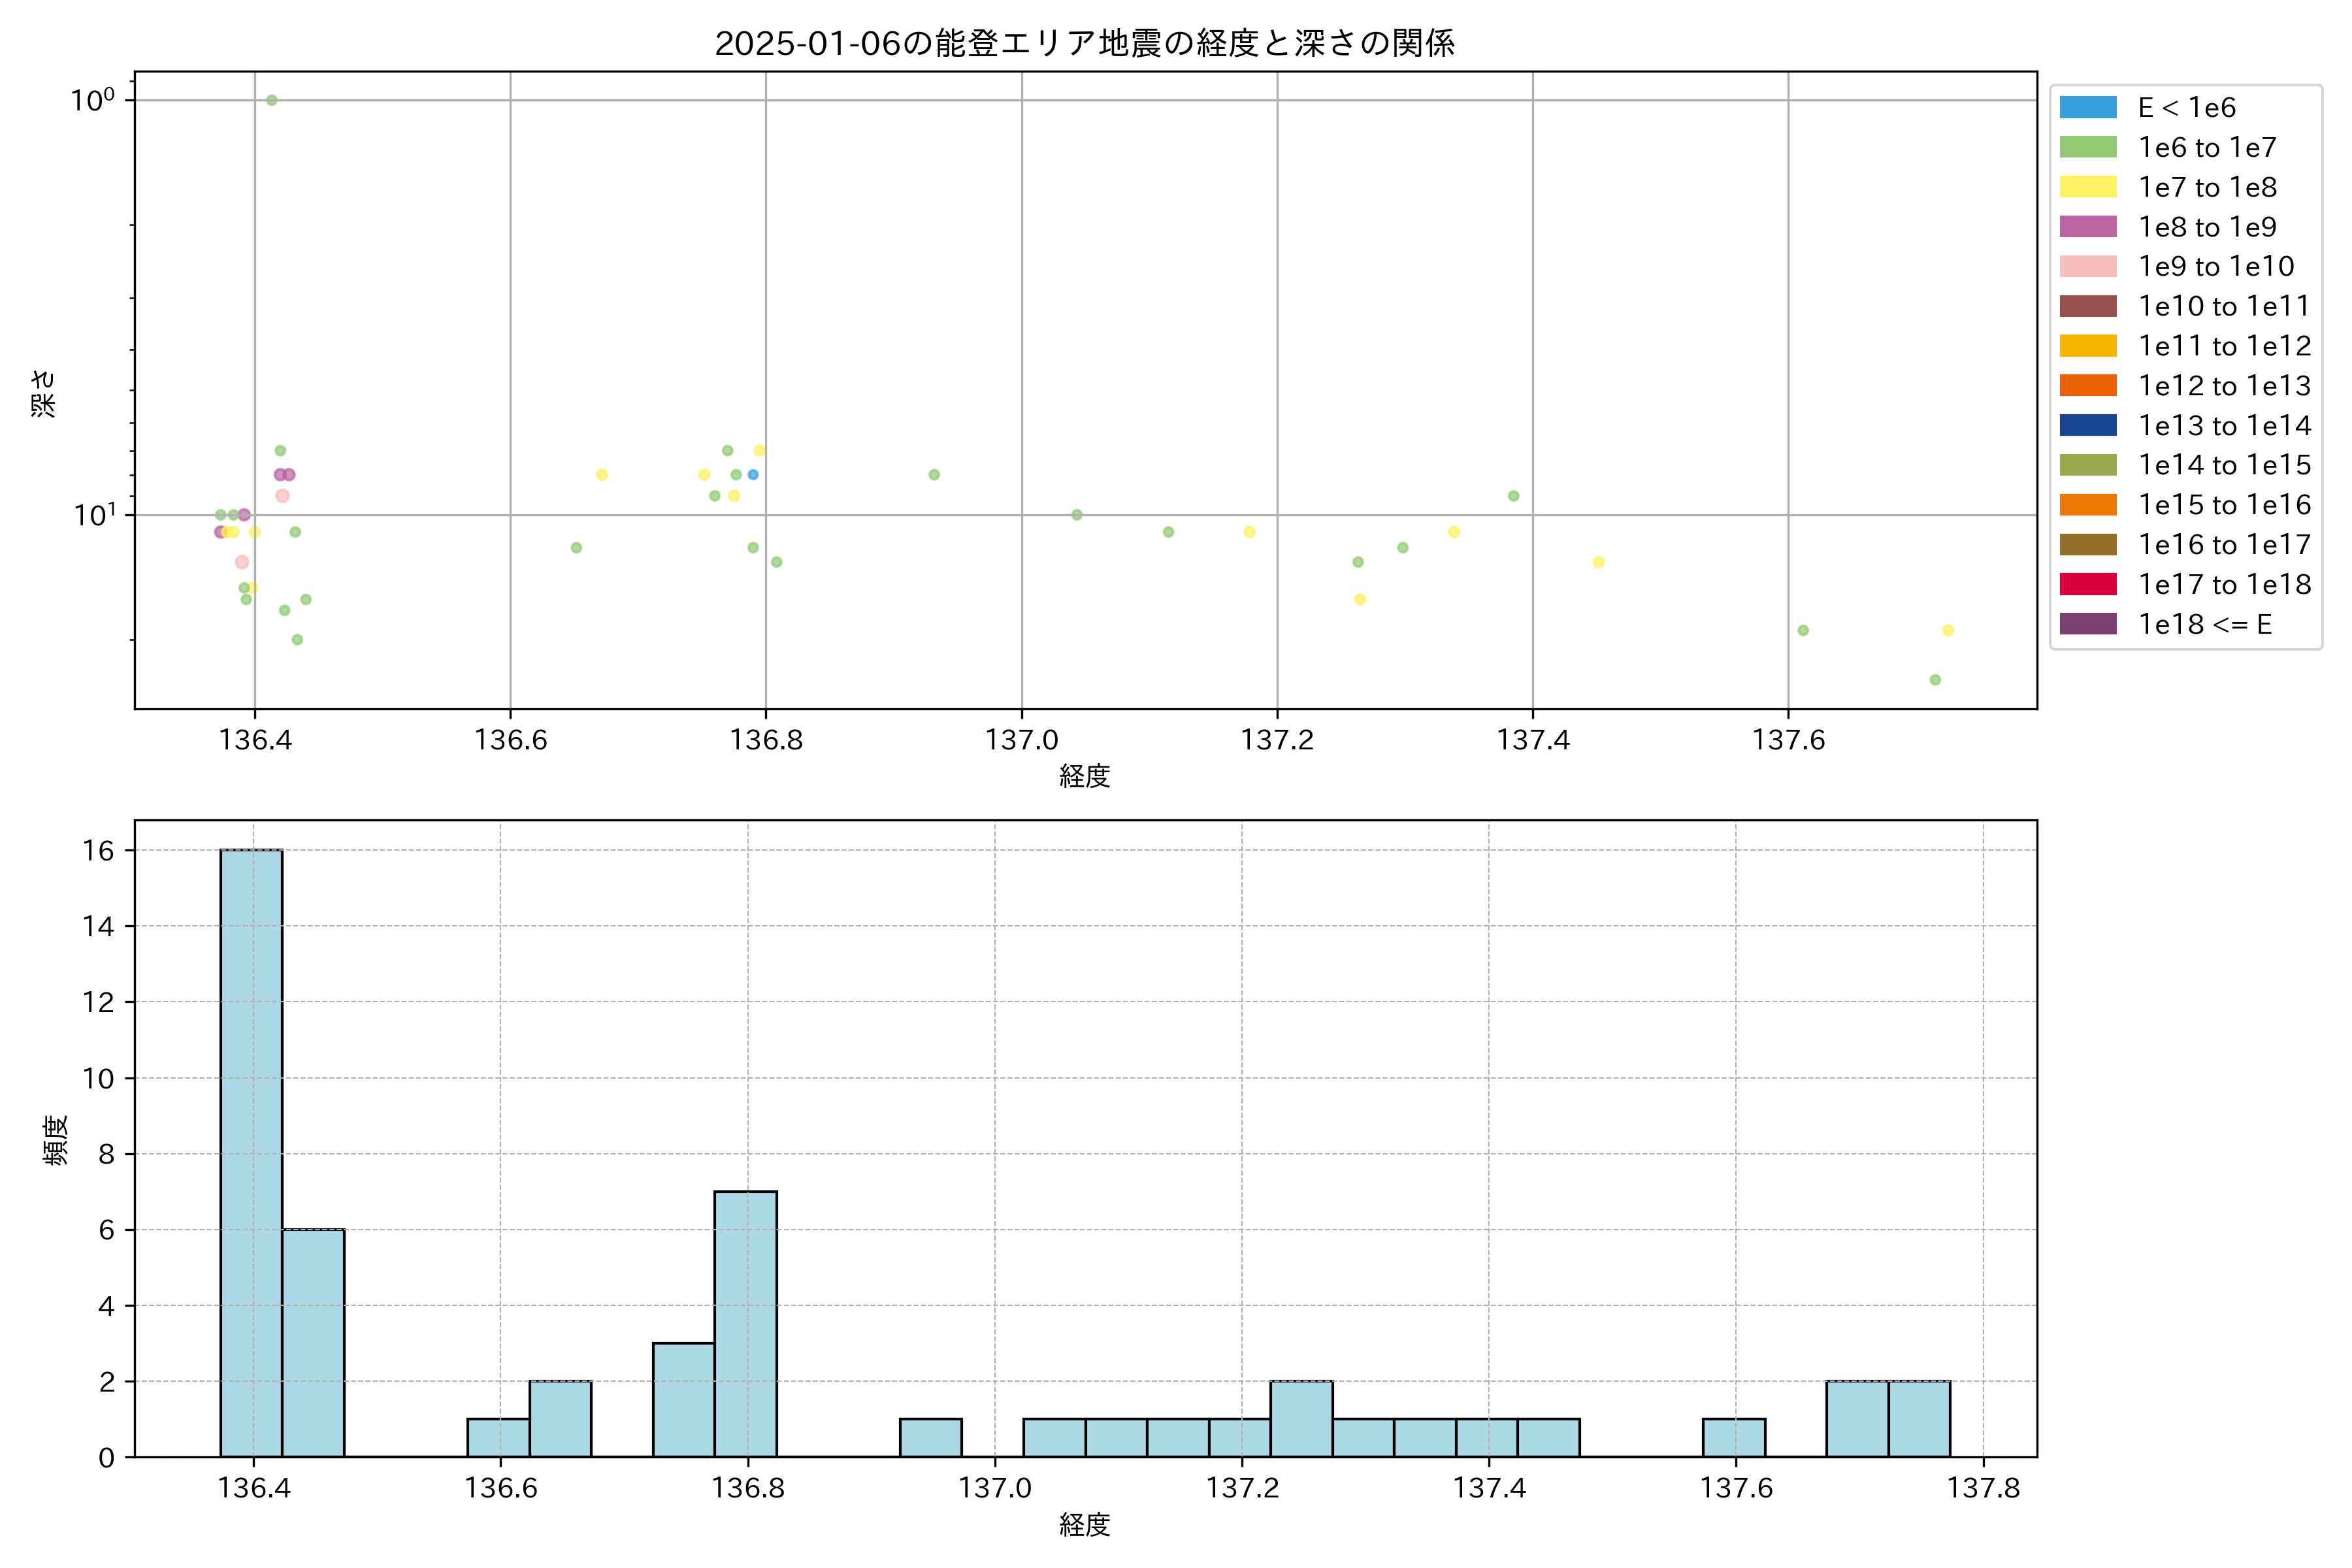Click the purple '1e8 to 1e9' legend swatch
2352x1568 pixels.
(2087, 227)
